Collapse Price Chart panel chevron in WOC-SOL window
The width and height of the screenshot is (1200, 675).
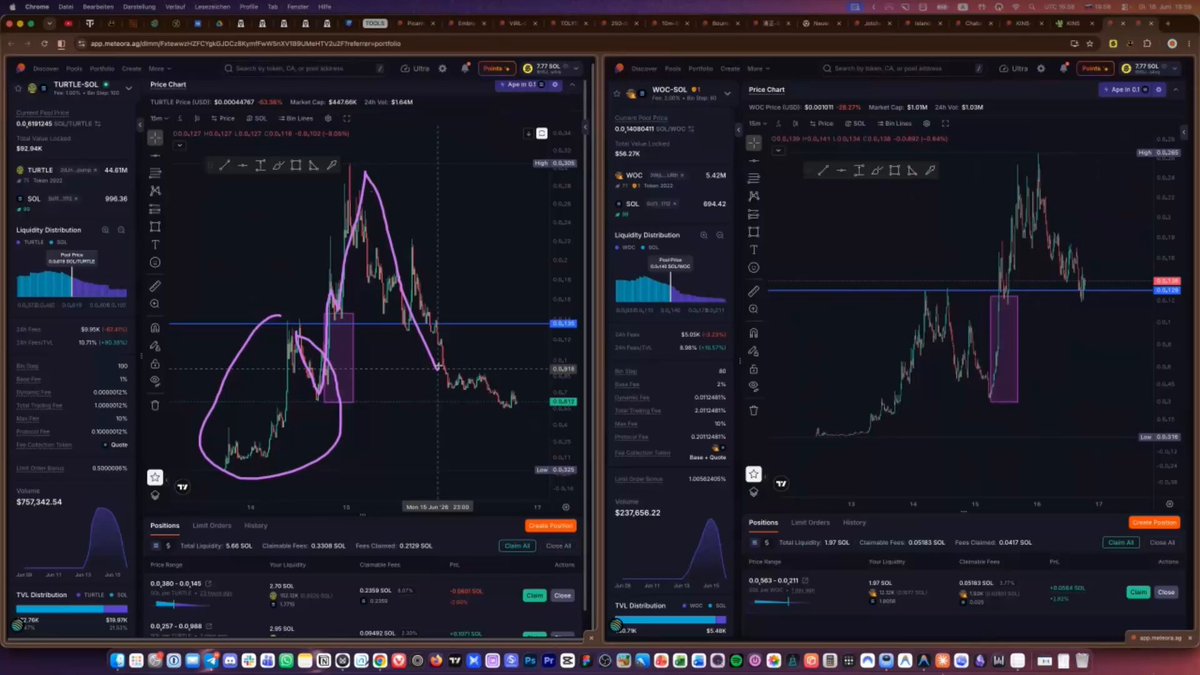point(1176,90)
